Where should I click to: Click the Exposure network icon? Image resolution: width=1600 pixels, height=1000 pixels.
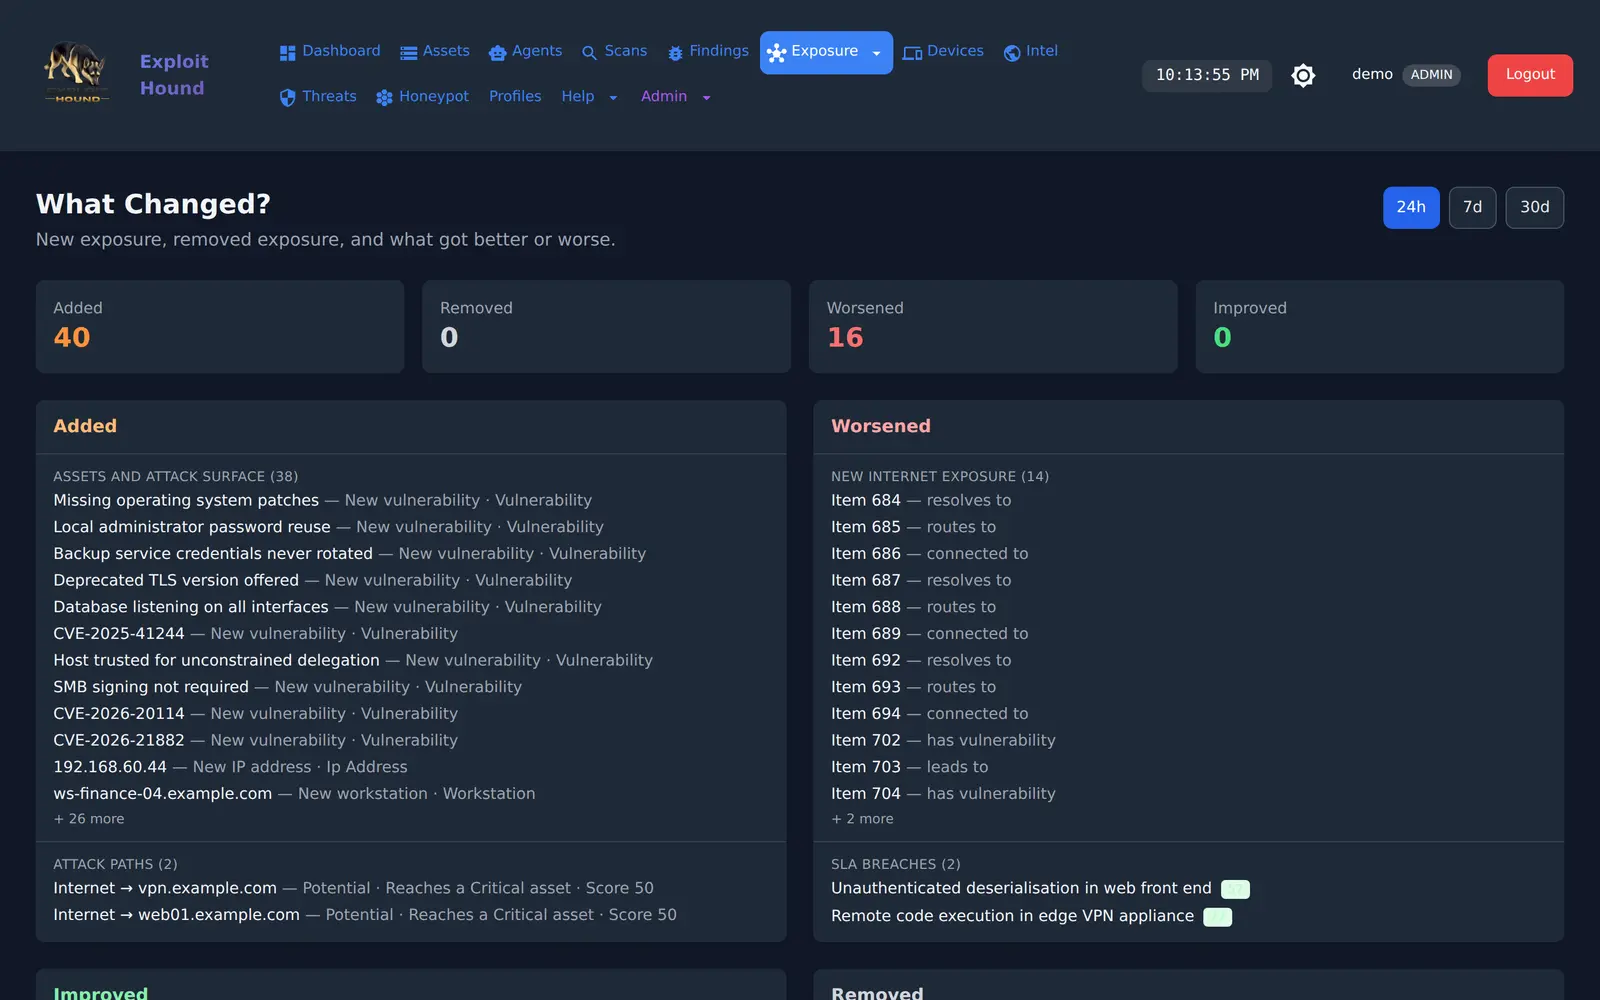(777, 53)
